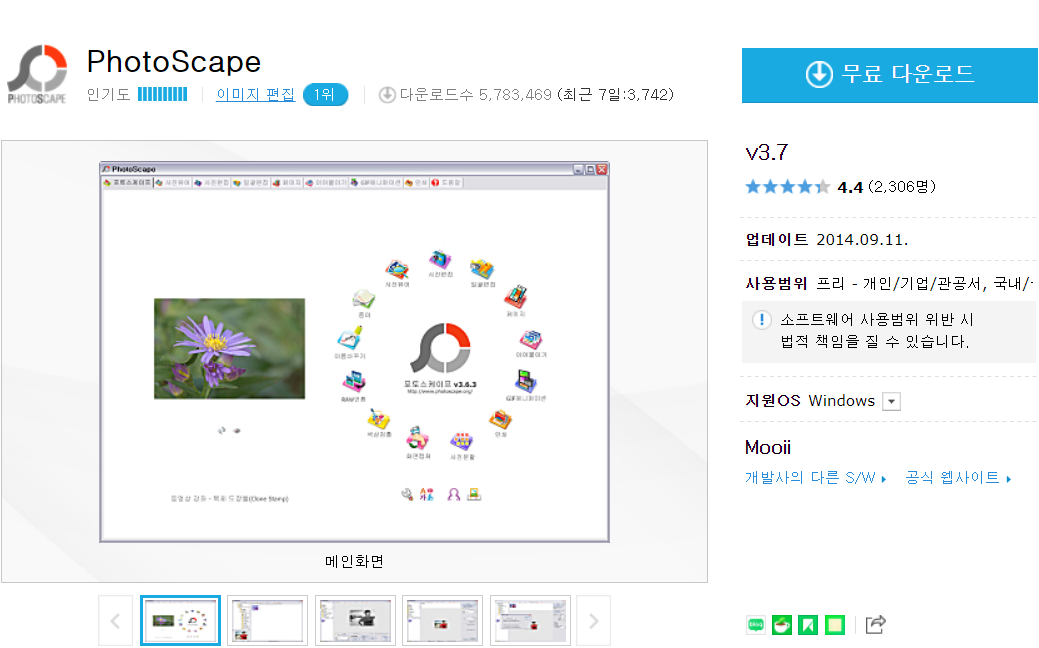Show next screenshot thumbnails with right chevron

(x=593, y=621)
